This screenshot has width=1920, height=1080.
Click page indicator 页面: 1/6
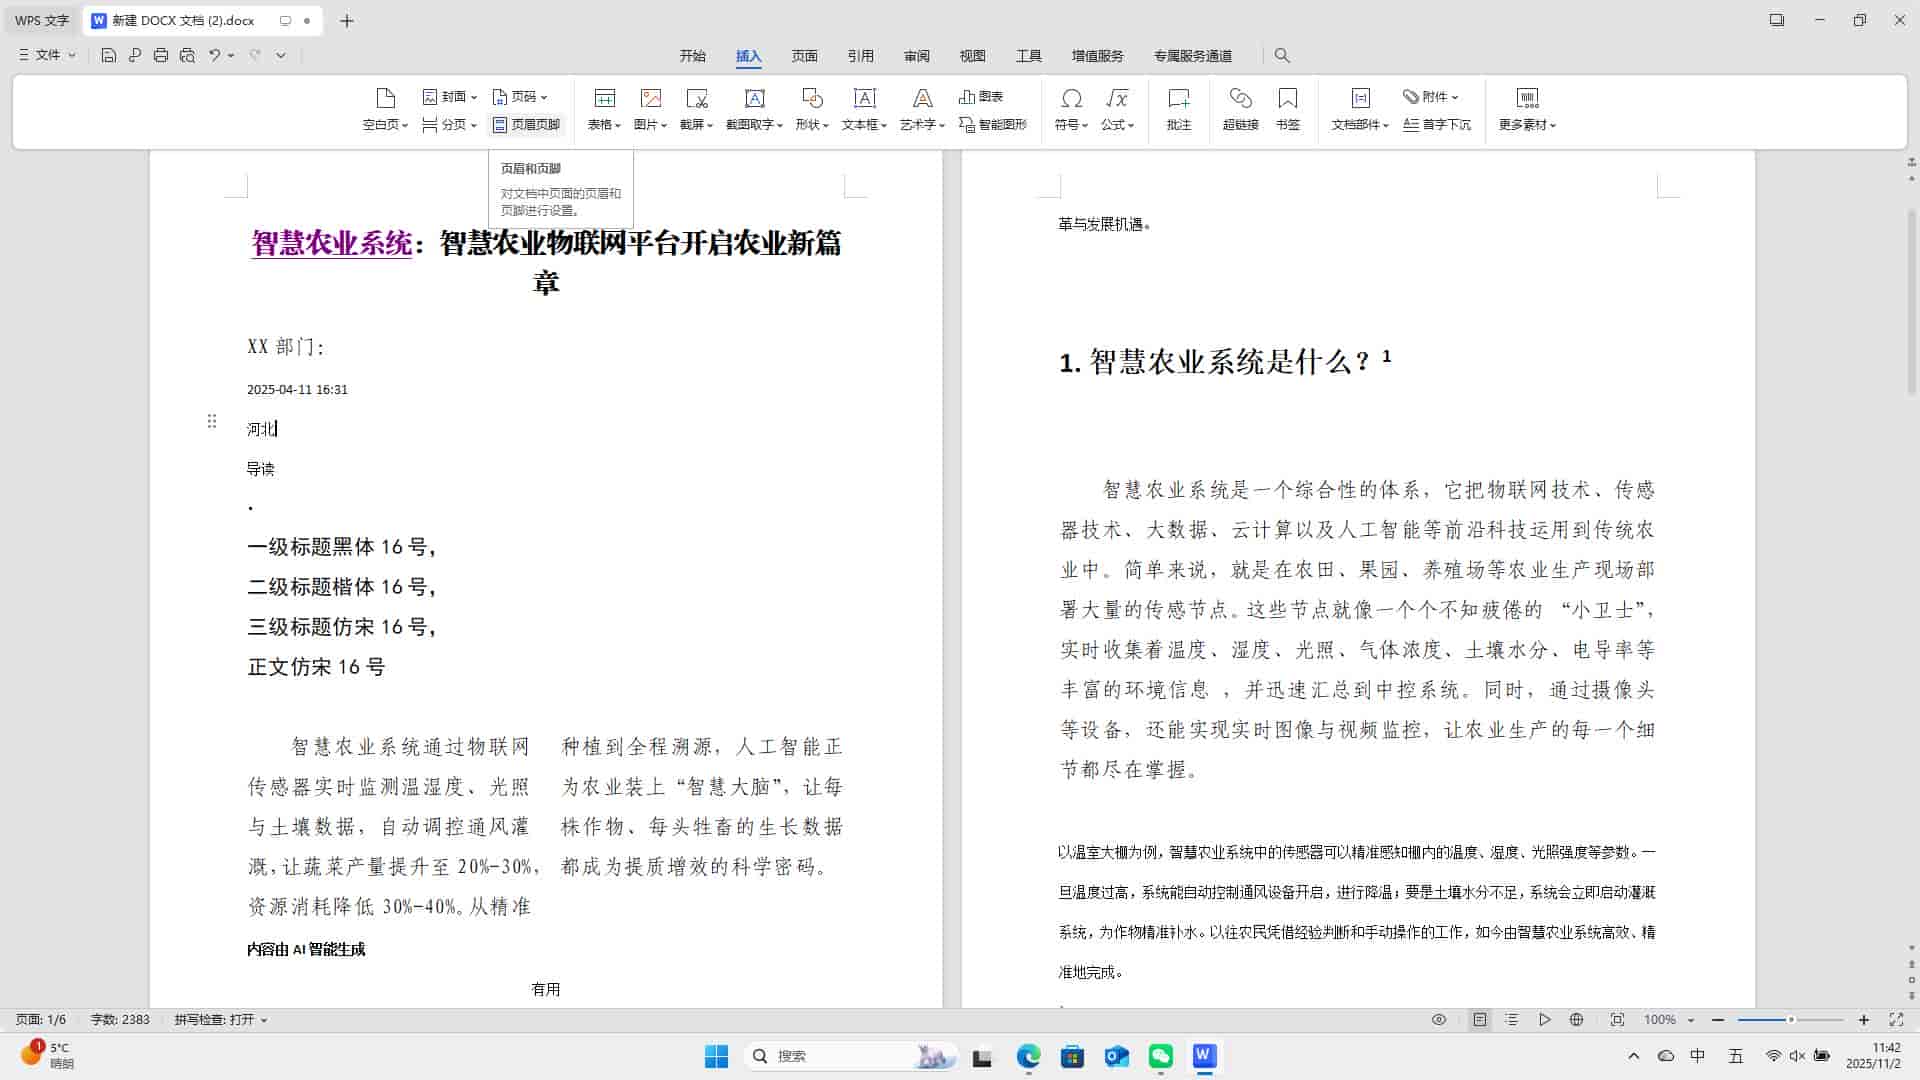[41, 1020]
